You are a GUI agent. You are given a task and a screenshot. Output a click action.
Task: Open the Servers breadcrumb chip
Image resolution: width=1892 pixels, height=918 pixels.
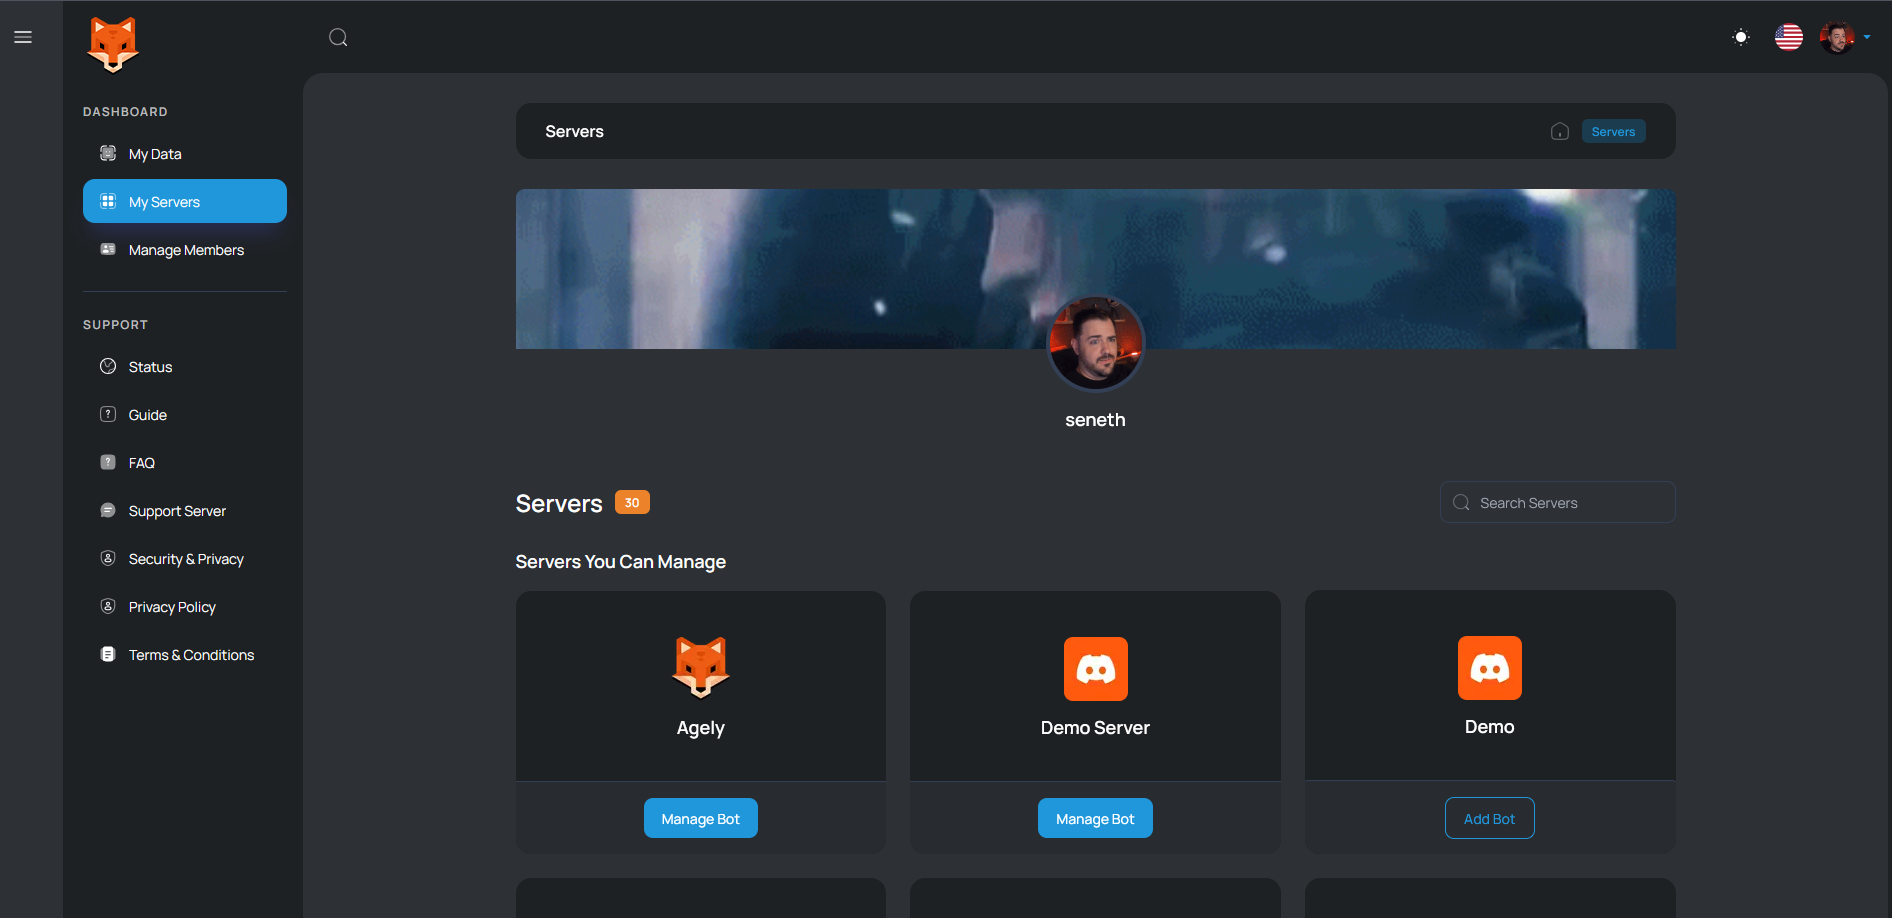(x=1613, y=131)
